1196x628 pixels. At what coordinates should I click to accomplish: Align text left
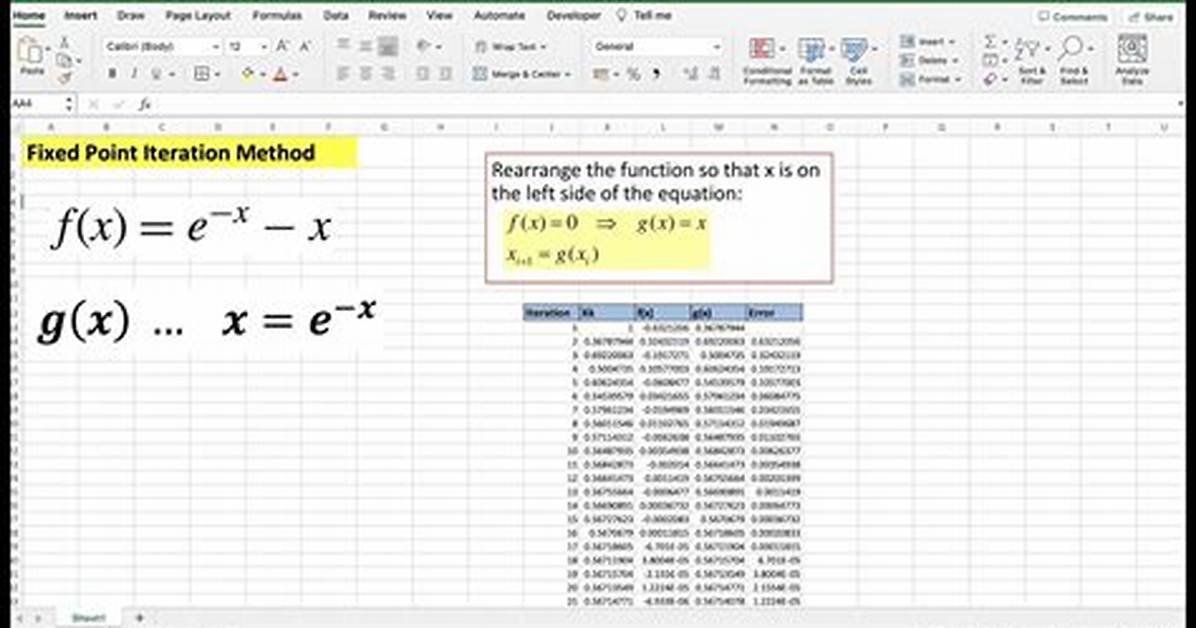click(344, 74)
